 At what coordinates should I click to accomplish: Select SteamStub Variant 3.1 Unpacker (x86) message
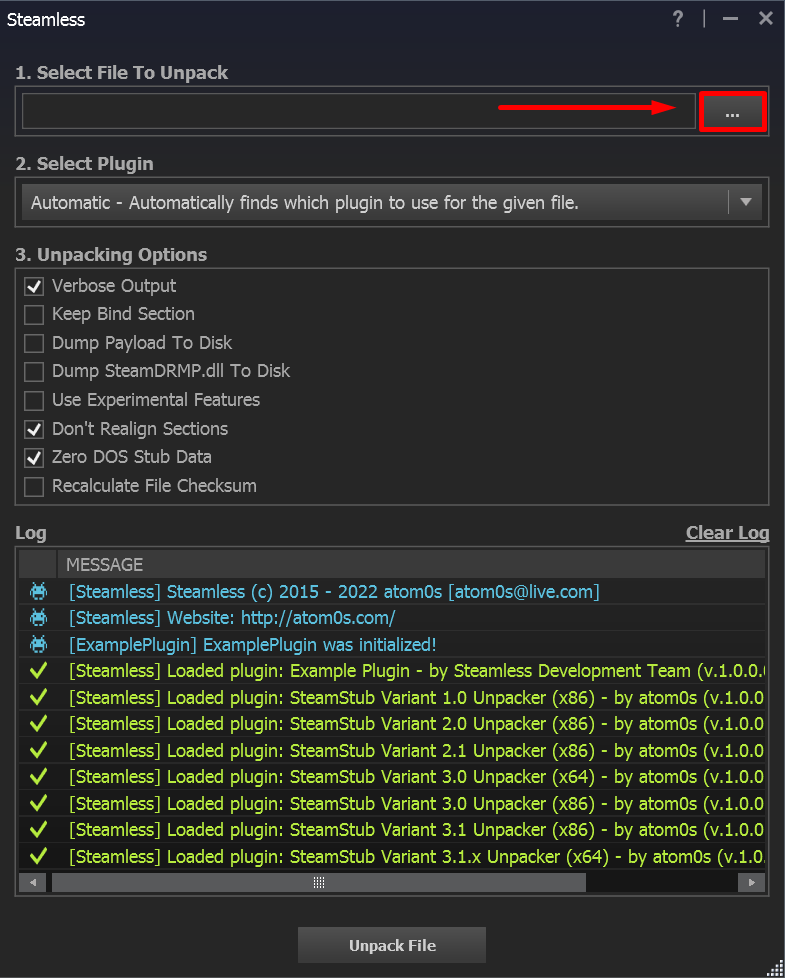(x=417, y=830)
